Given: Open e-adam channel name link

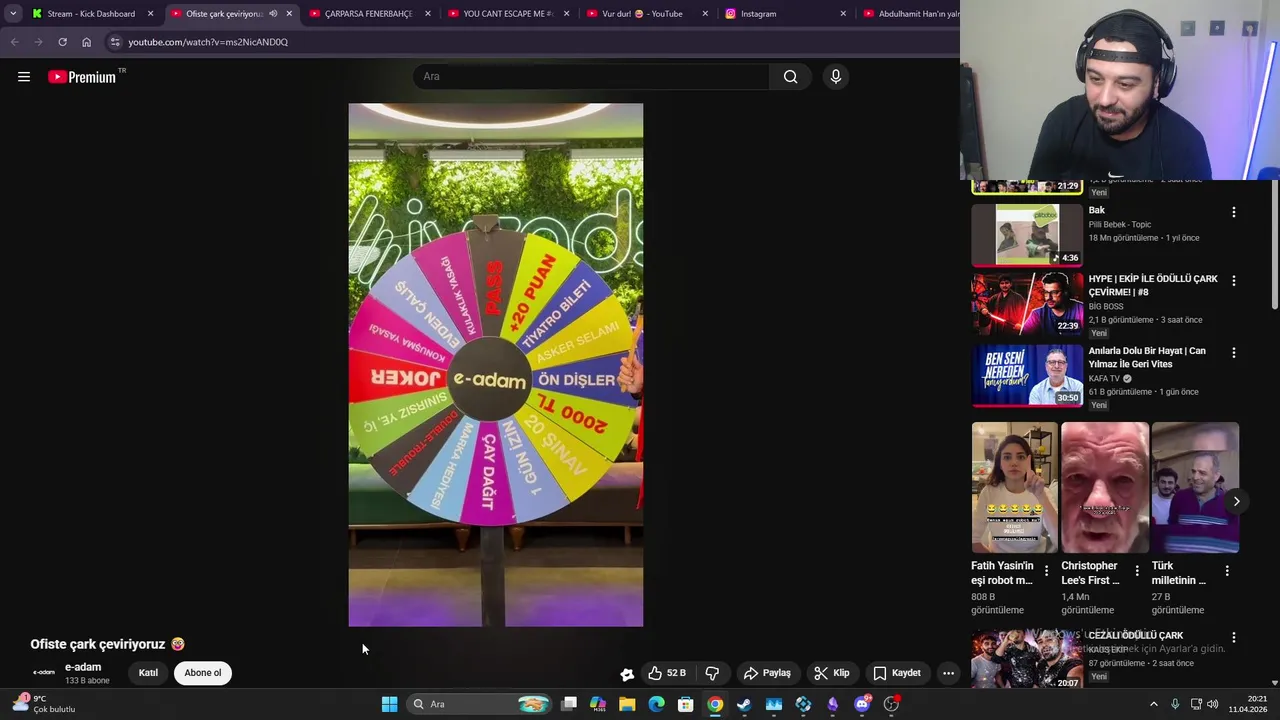Looking at the screenshot, I should [x=83, y=667].
